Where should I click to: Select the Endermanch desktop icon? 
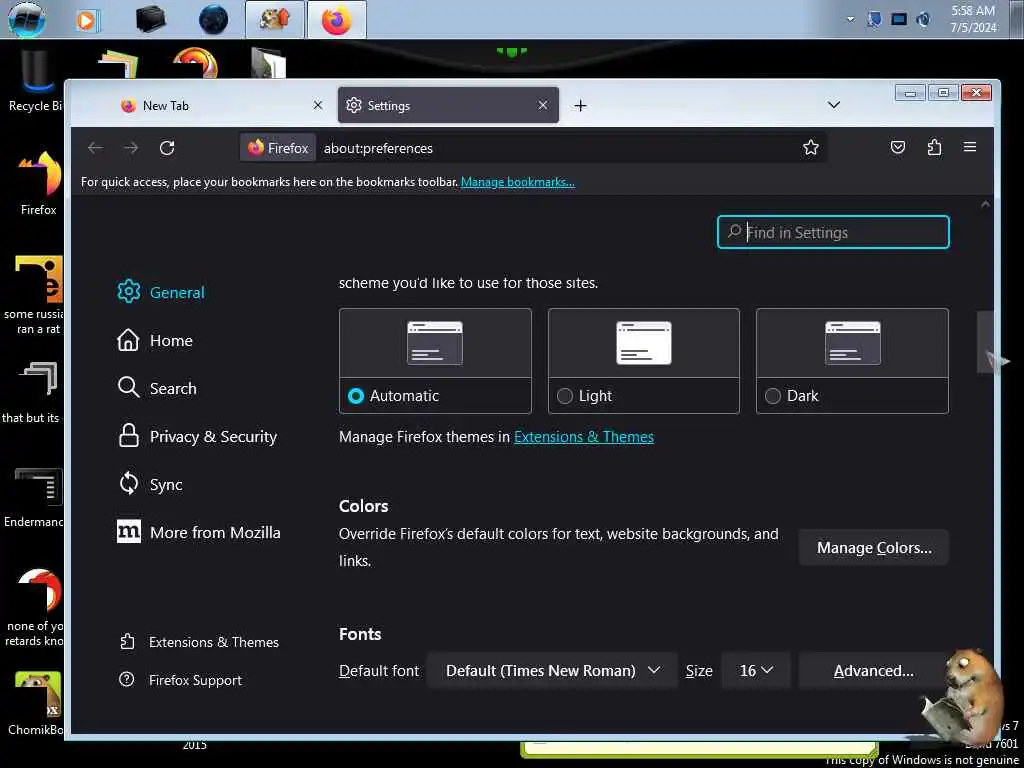34,498
